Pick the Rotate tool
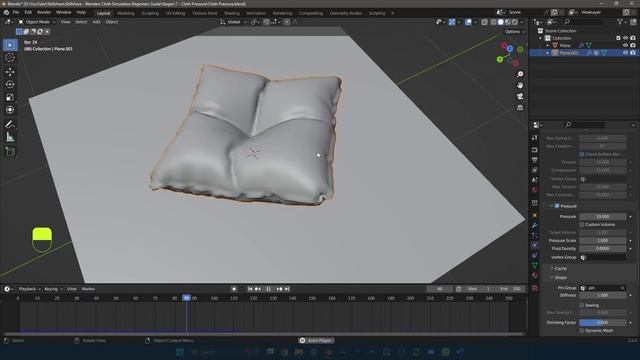 (x=10, y=84)
